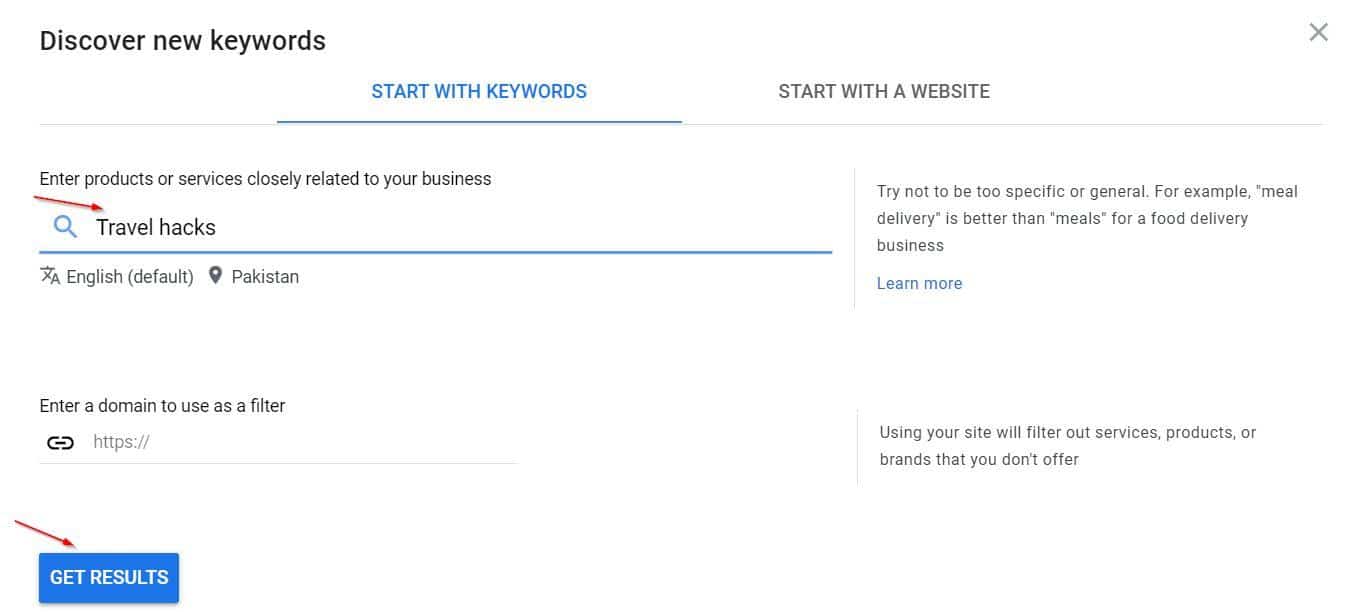Click the Get Results button
Viewport: 1349px width, 612px height.
pos(109,578)
